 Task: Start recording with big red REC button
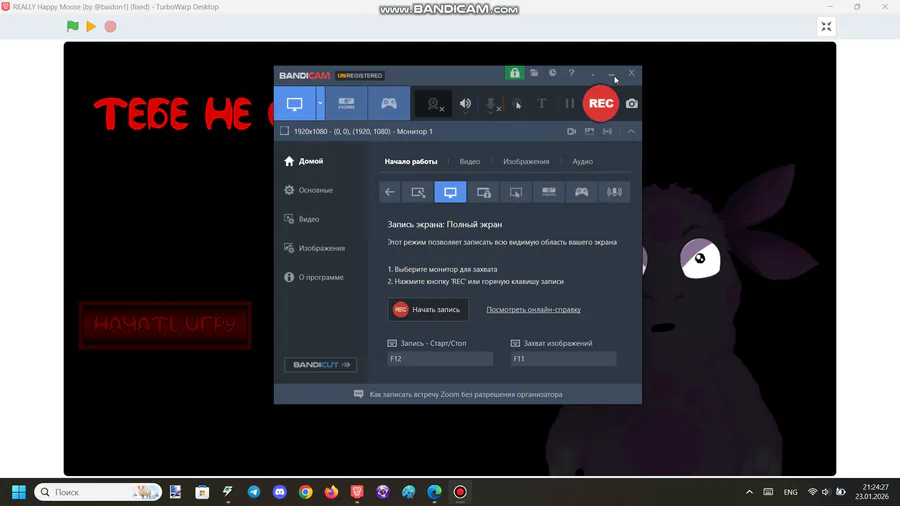pos(601,103)
